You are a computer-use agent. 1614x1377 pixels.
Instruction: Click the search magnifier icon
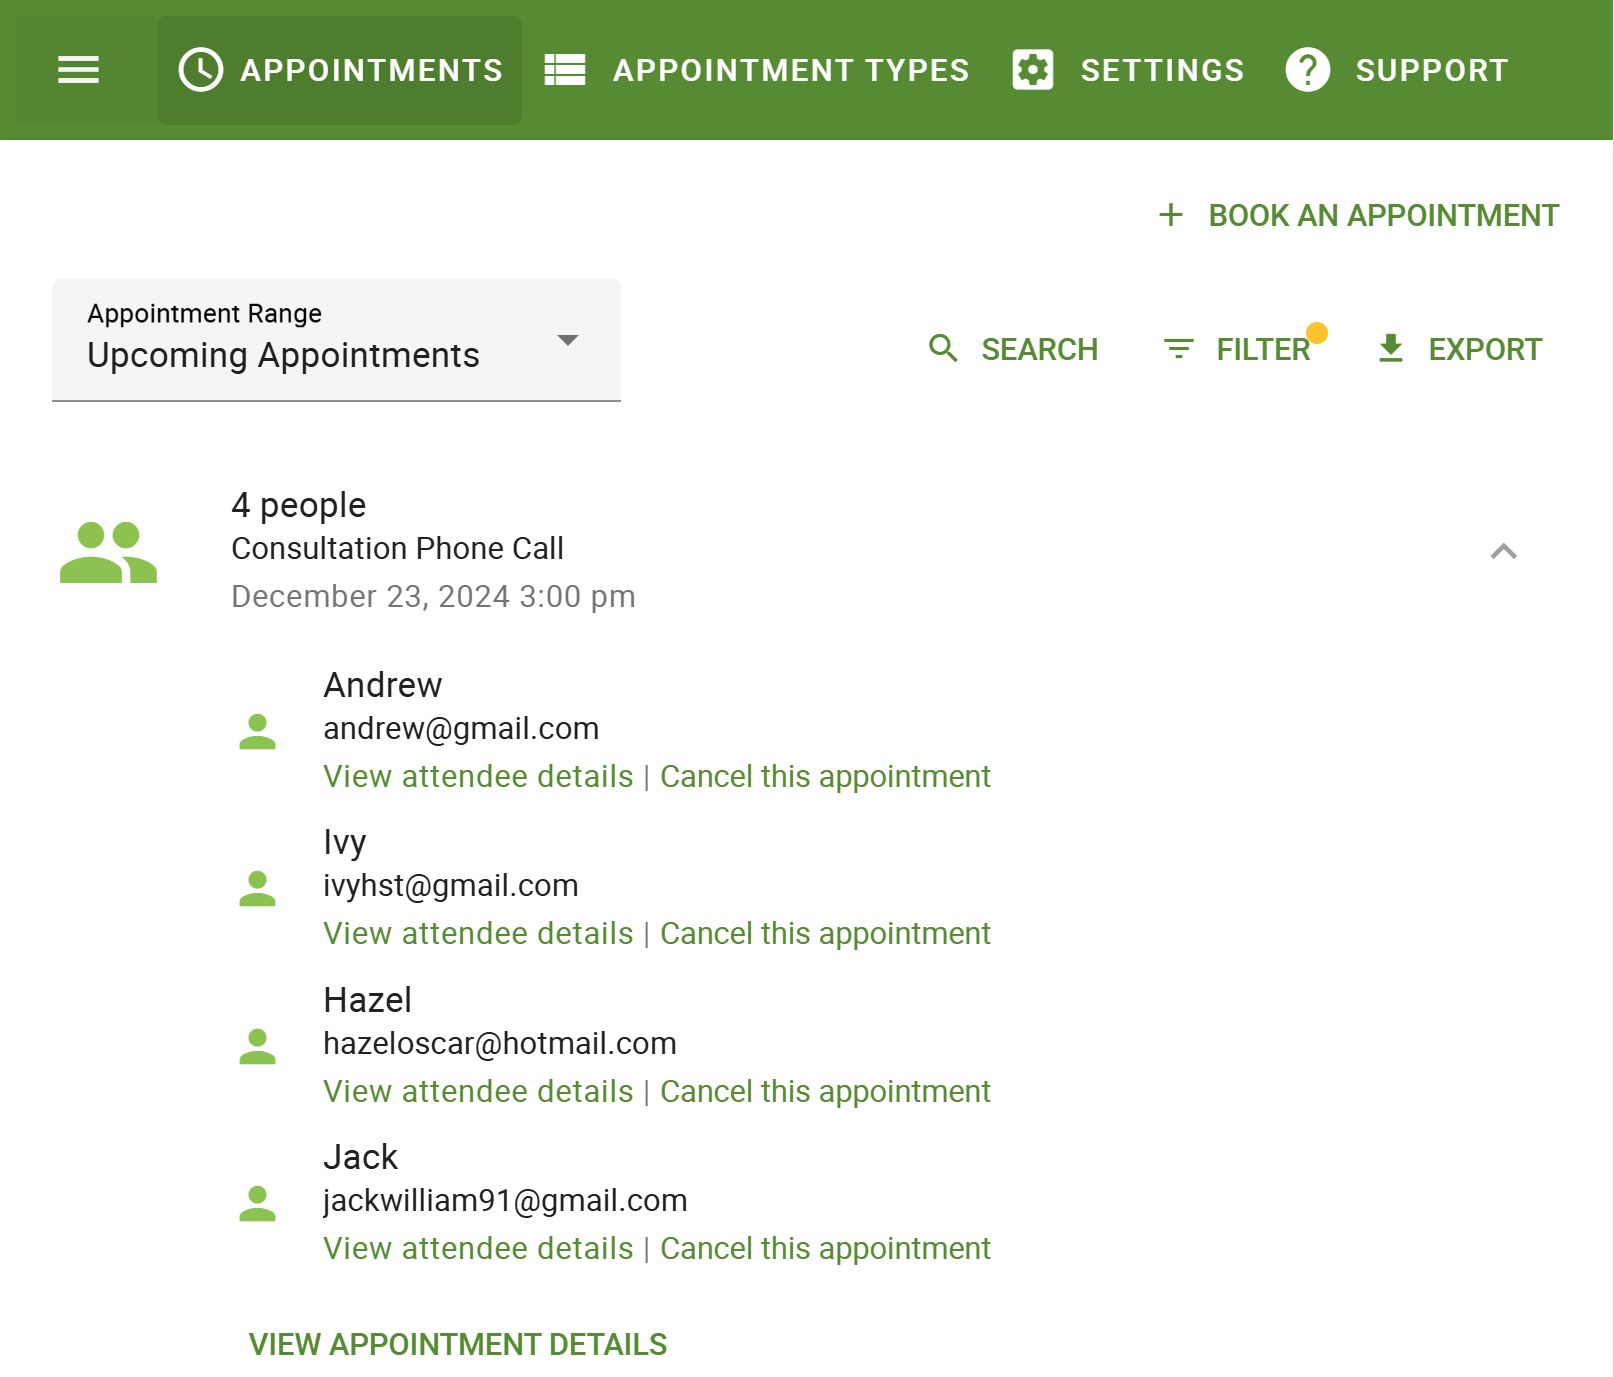(941, 349)
